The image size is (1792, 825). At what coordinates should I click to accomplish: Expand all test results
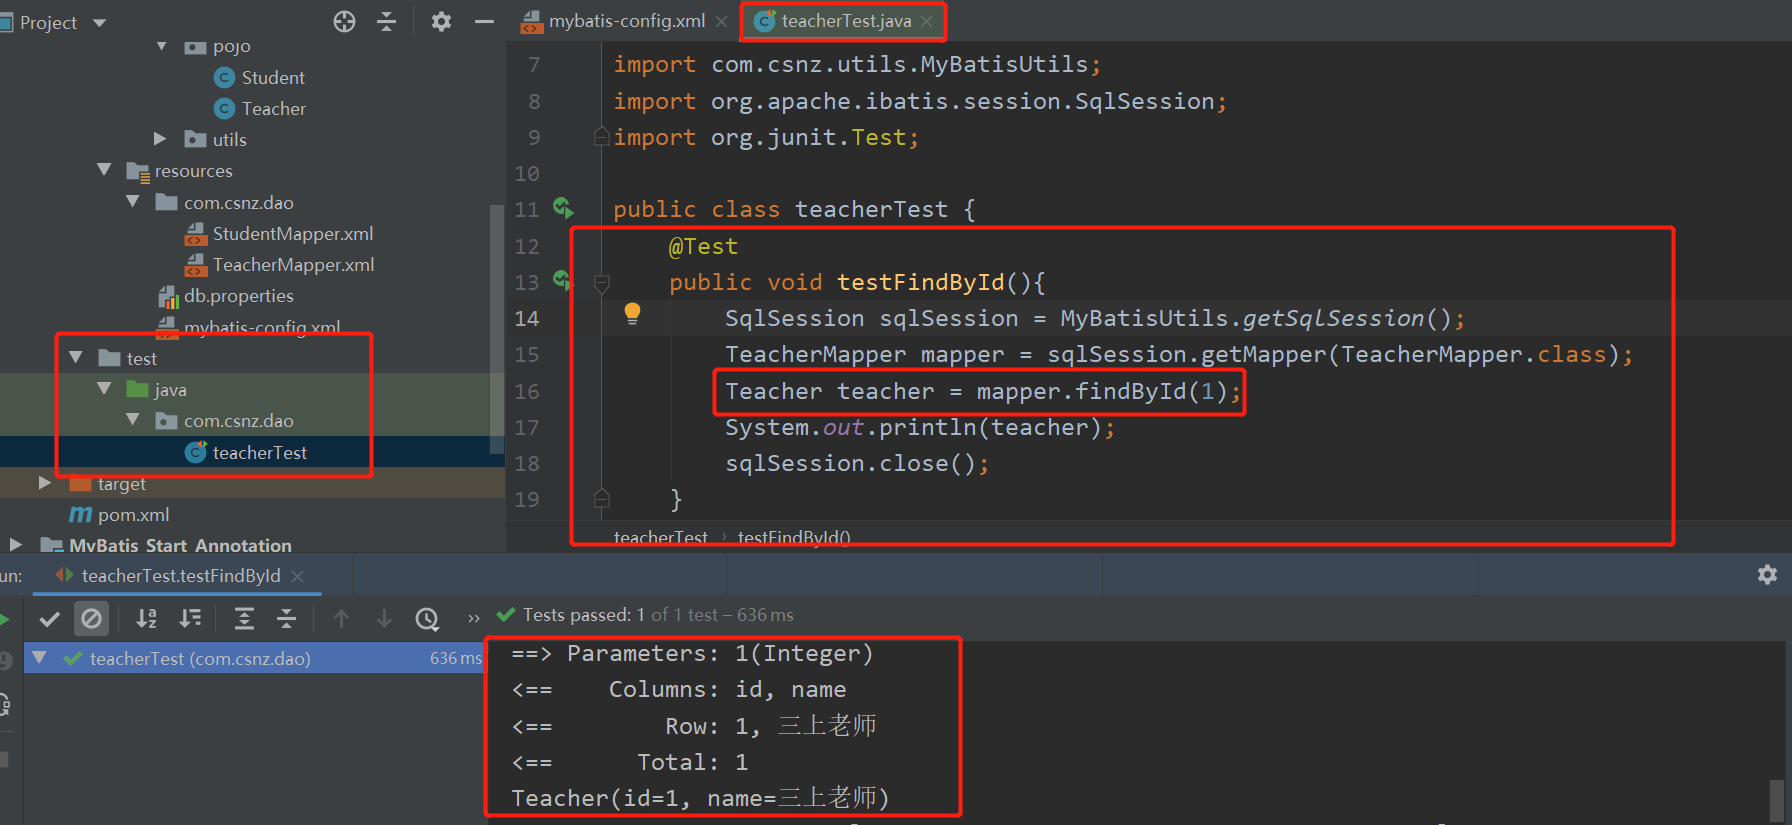244,619
